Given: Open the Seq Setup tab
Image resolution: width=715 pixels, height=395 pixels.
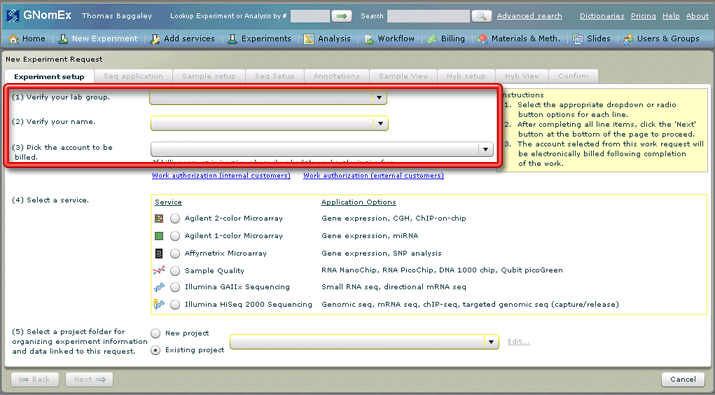Looking at the screenshot, I should pyautogui.click(x=275, y=76).
